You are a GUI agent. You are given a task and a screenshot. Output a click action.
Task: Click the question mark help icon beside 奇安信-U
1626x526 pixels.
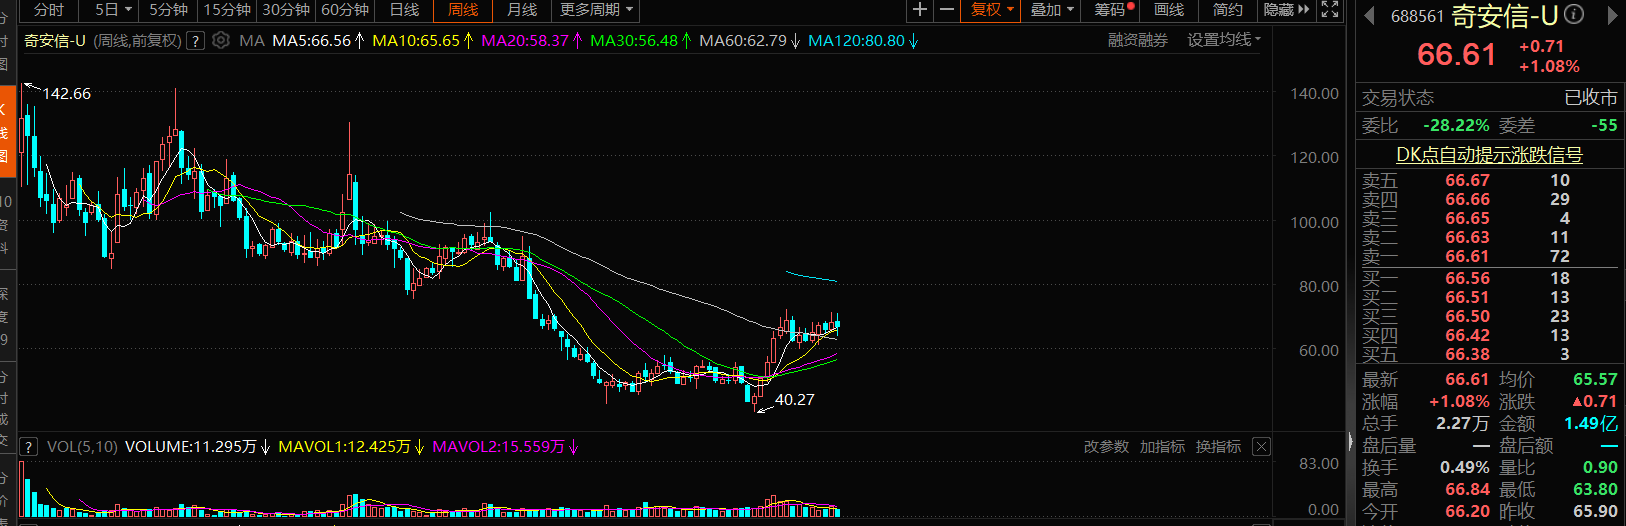click(196, 41)
